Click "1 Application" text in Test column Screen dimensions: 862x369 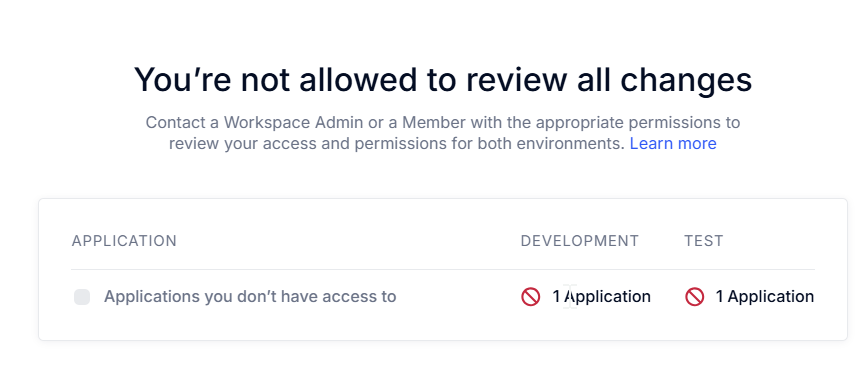pyautogui.click(x=765, y=297)
